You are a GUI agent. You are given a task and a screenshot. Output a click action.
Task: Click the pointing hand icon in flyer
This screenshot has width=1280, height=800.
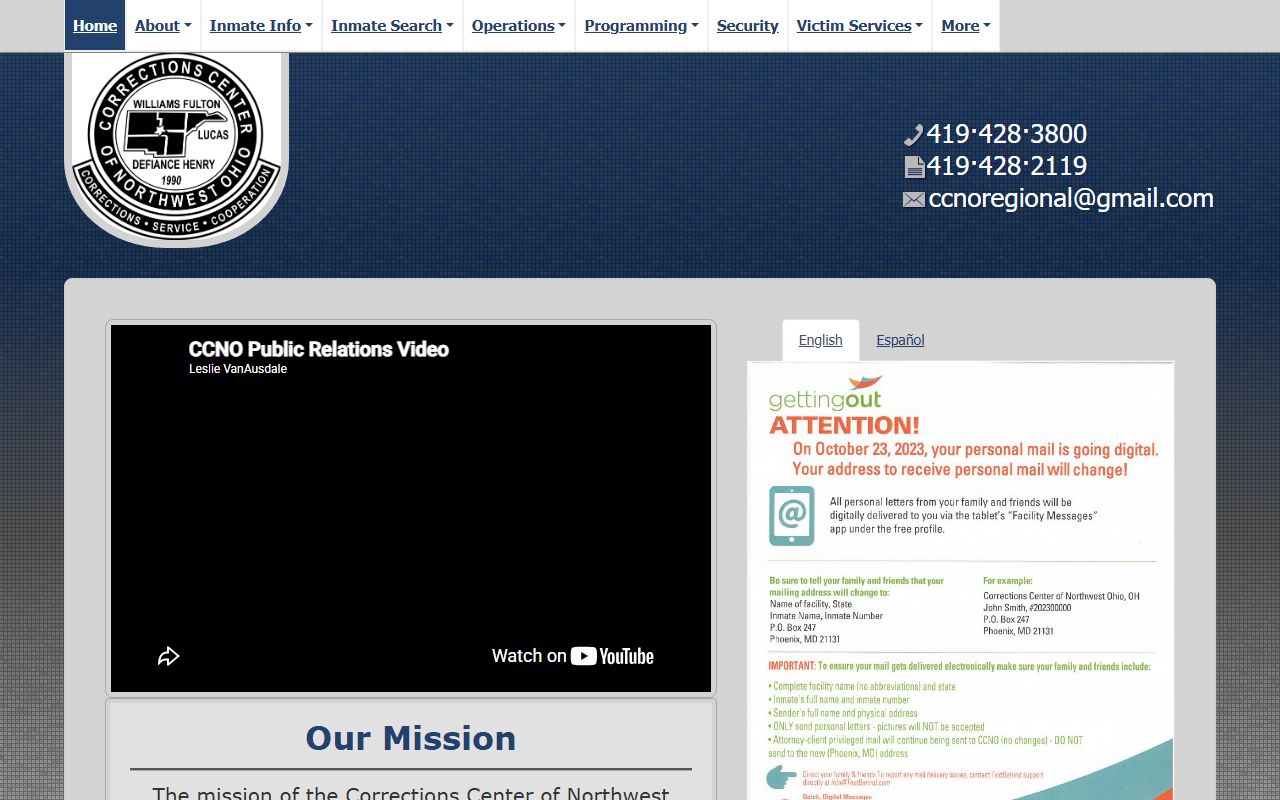coord(781,776)
